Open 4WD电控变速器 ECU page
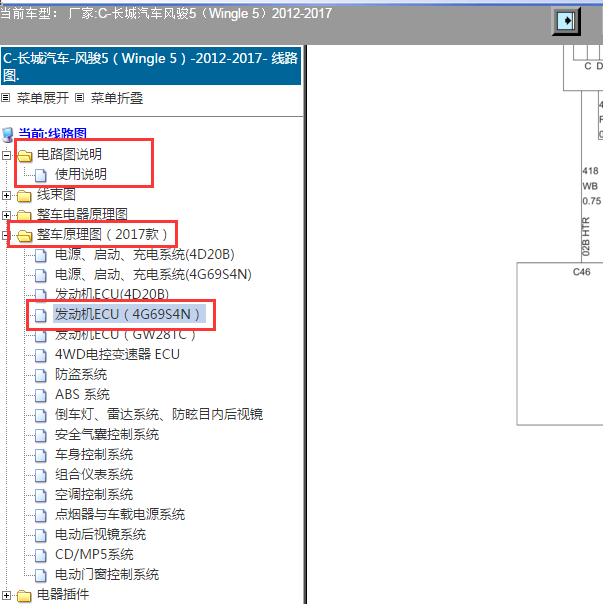This screenshot has height=604, width=603. (117, 354)
